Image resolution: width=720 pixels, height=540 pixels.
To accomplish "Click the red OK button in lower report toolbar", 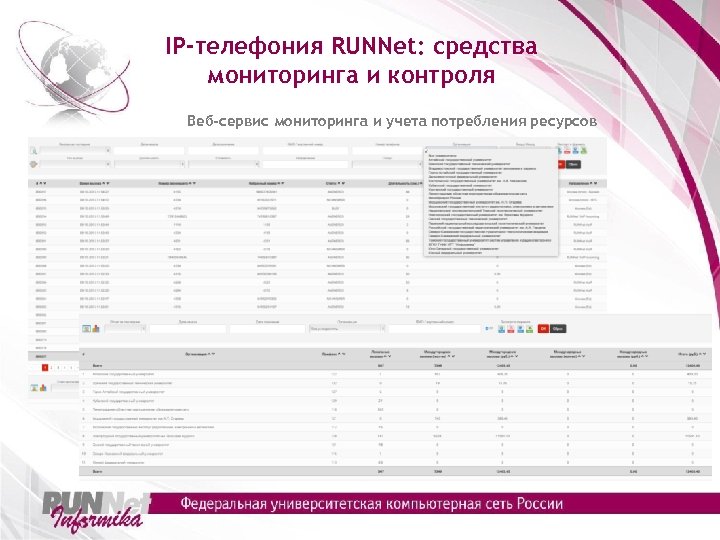I will 543,329.
